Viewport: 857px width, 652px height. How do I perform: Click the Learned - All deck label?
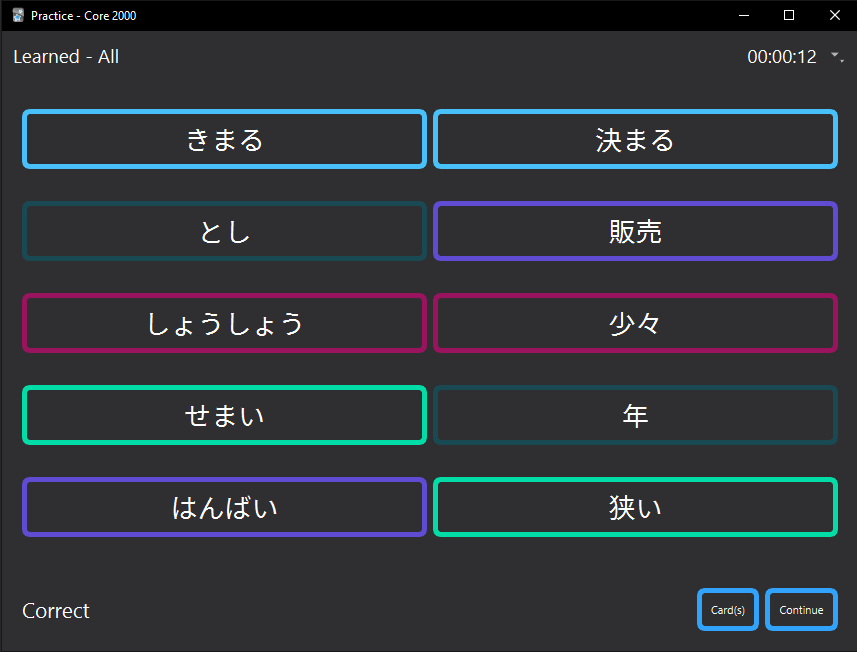click(66, 57)
